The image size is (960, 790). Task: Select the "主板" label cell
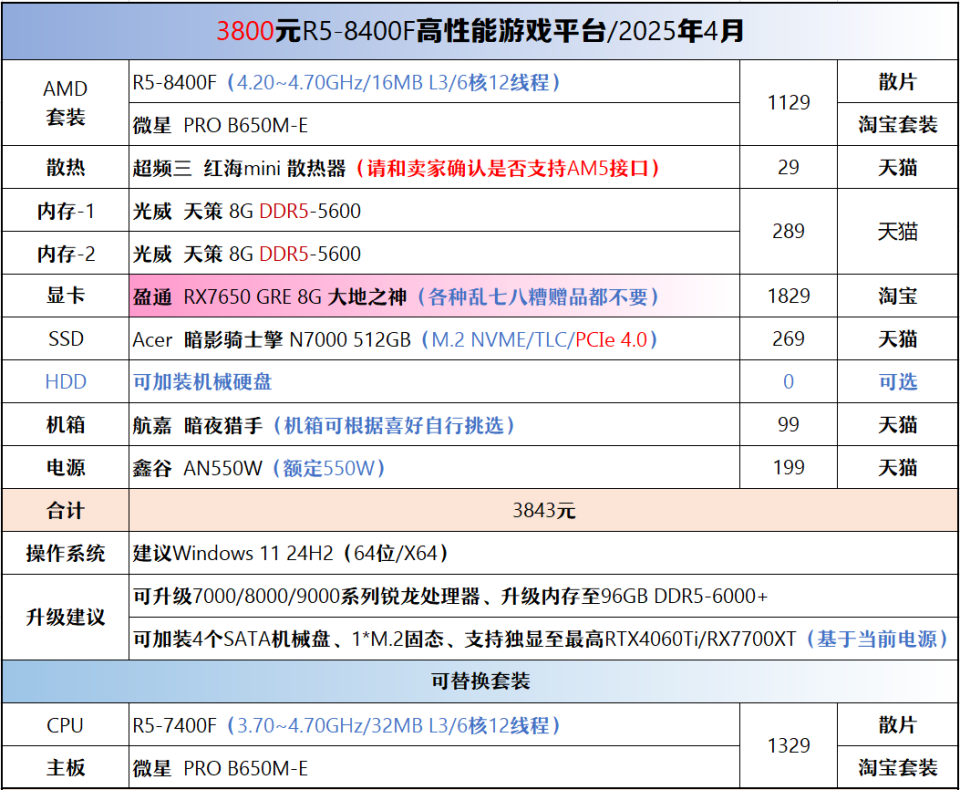pyautogui.click(x=66, y=767)
